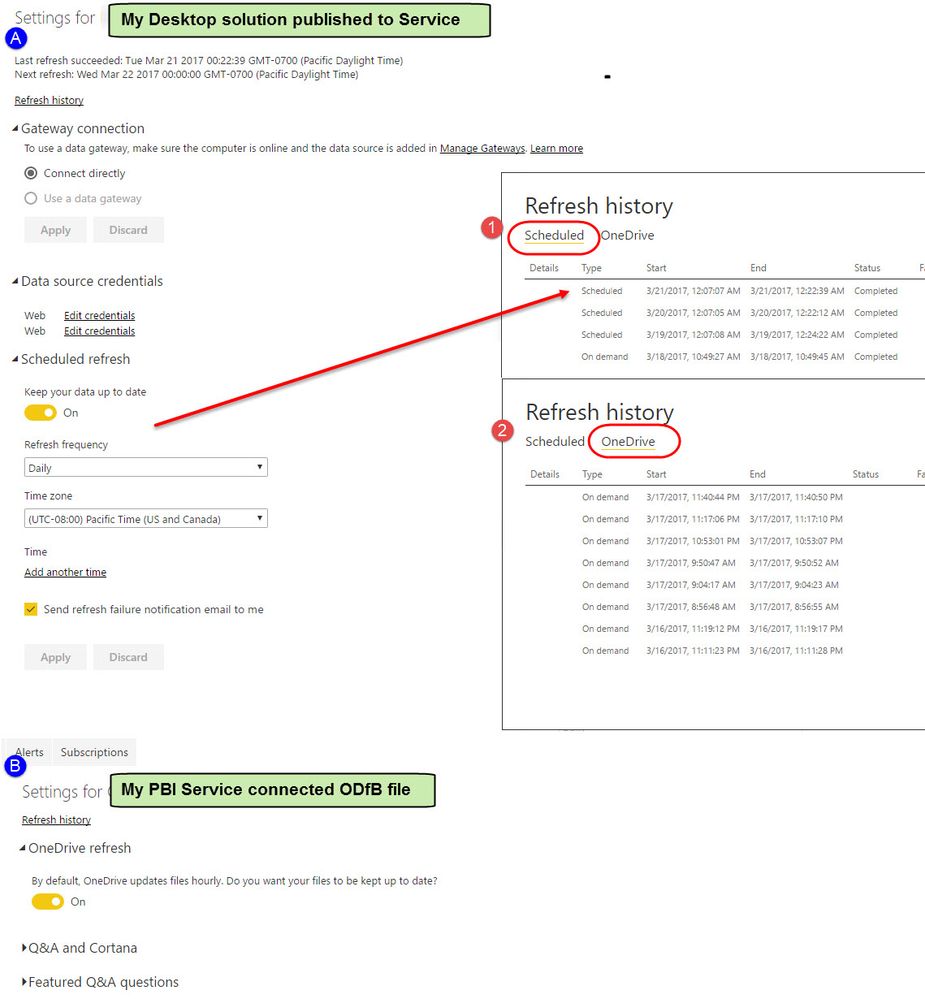
Task: Open the Subscriptions tab
Action: 94,752
